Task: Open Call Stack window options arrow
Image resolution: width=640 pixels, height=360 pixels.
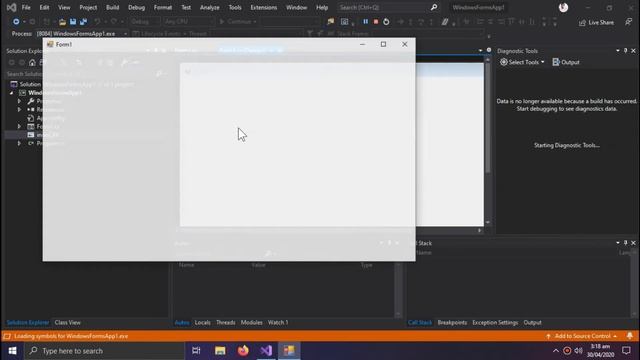Action: (618, 243)
